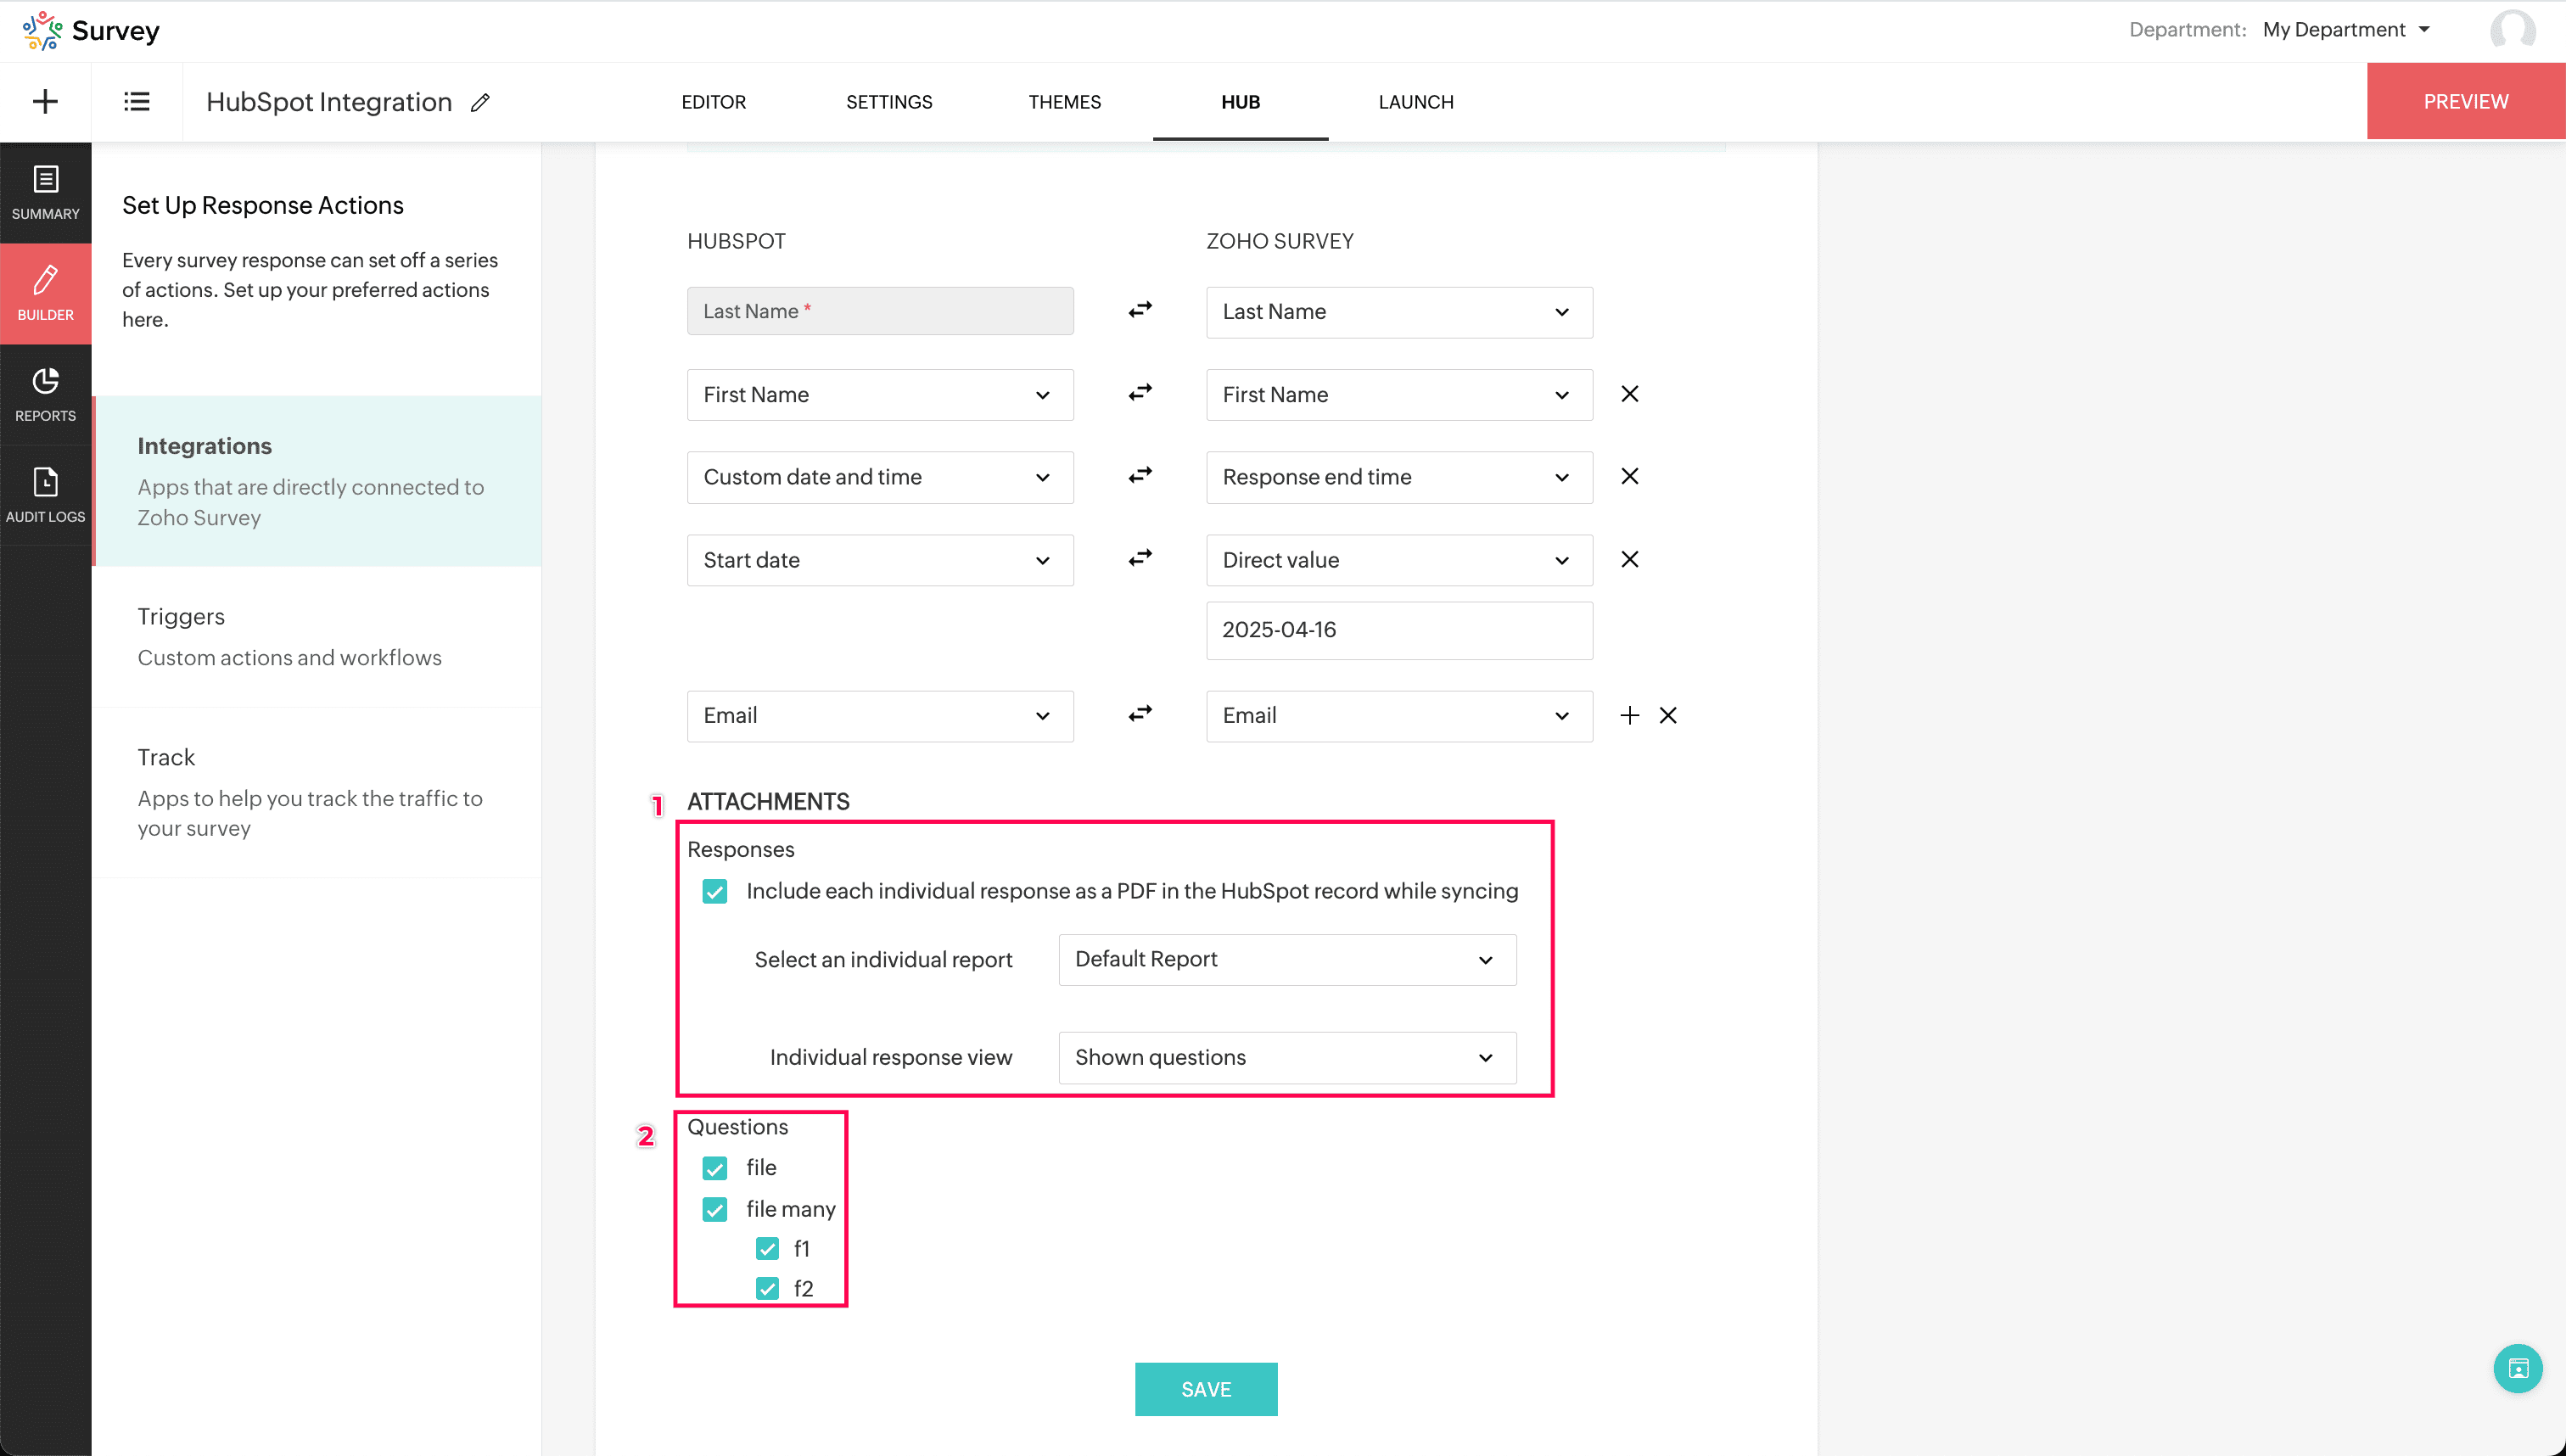2566x1456 pixels.
Task: Open HubSpot Custom date and time dropdown
Action: pyautogui.click(x=880, y=477)
